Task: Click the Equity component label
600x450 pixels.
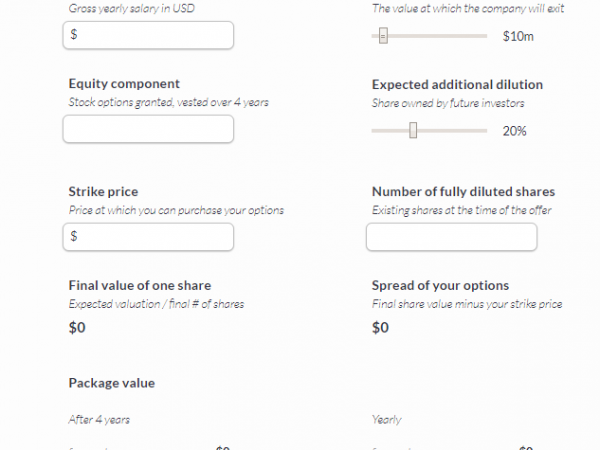Action: [124, 84]
